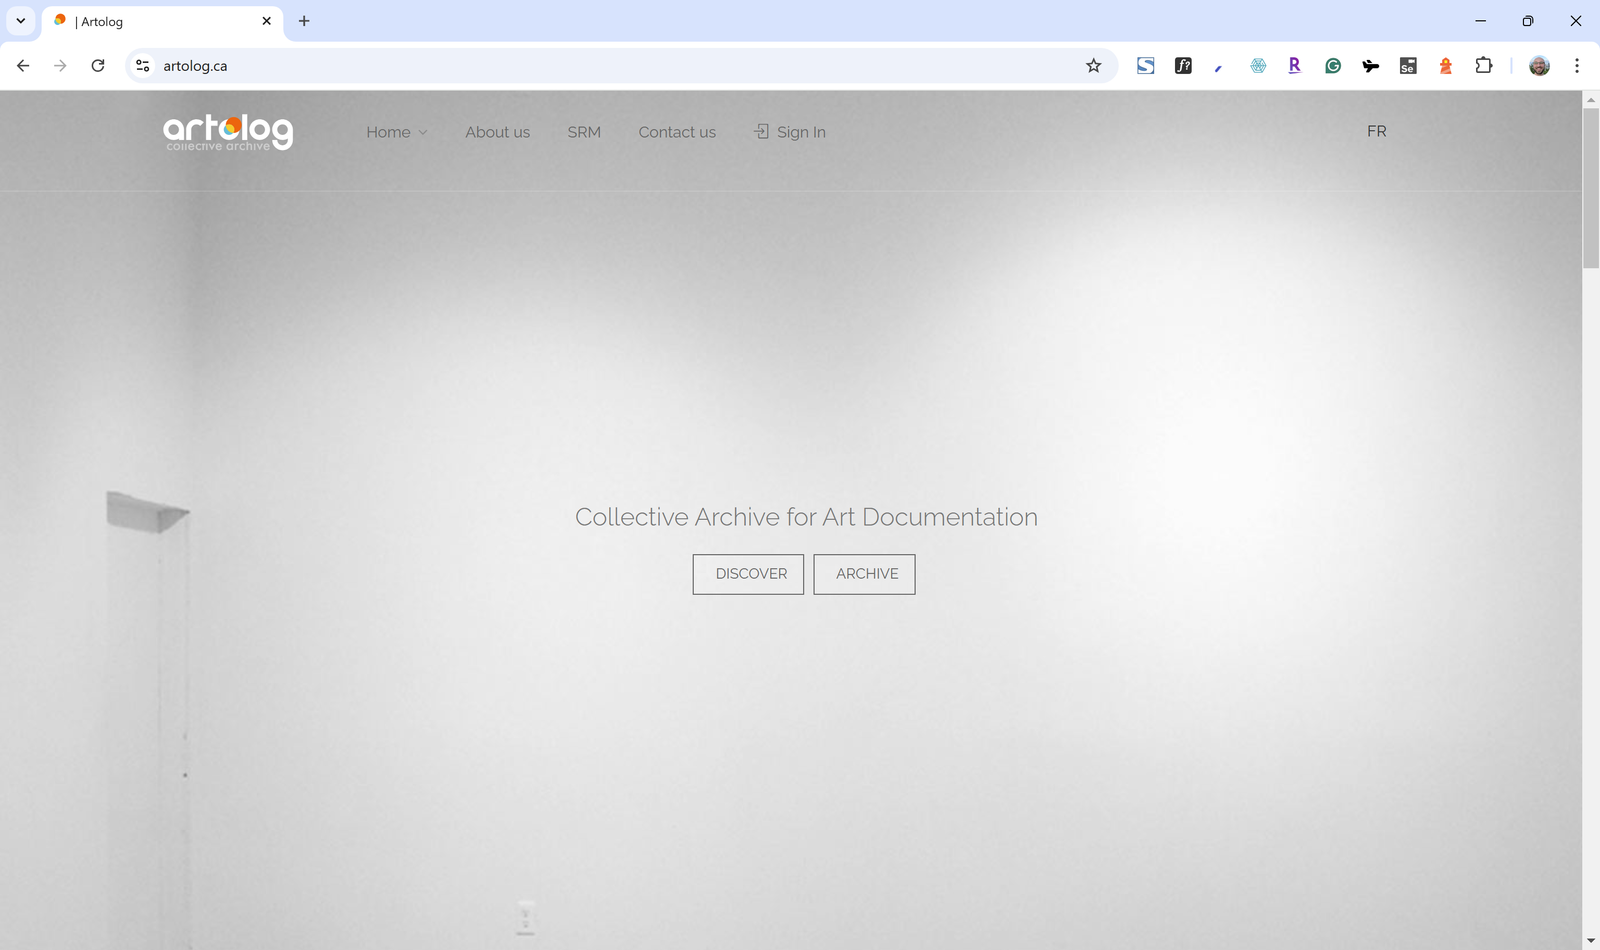Screen dimensions: 1600x950
Task: Open the airplane extension icon
Action: [x=1370, y=66]
